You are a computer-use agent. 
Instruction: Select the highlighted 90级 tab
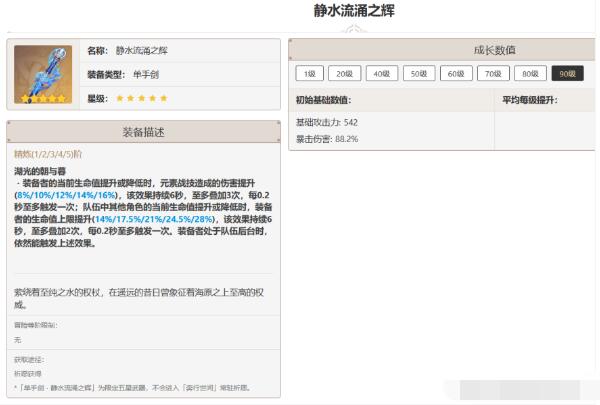click(567, 73)
